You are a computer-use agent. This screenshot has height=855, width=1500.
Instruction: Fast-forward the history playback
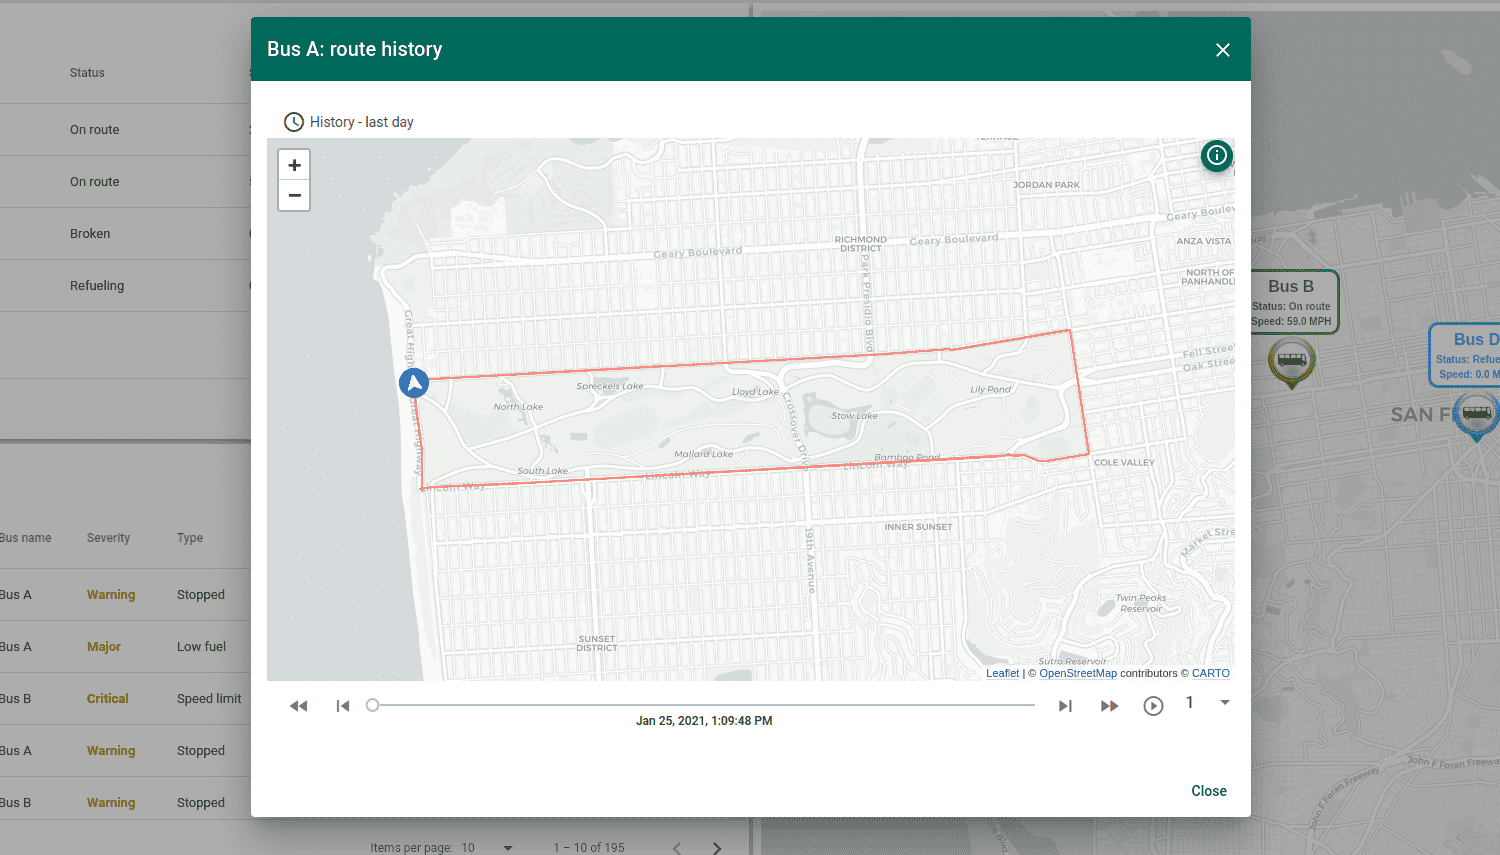coord(1109,705)
